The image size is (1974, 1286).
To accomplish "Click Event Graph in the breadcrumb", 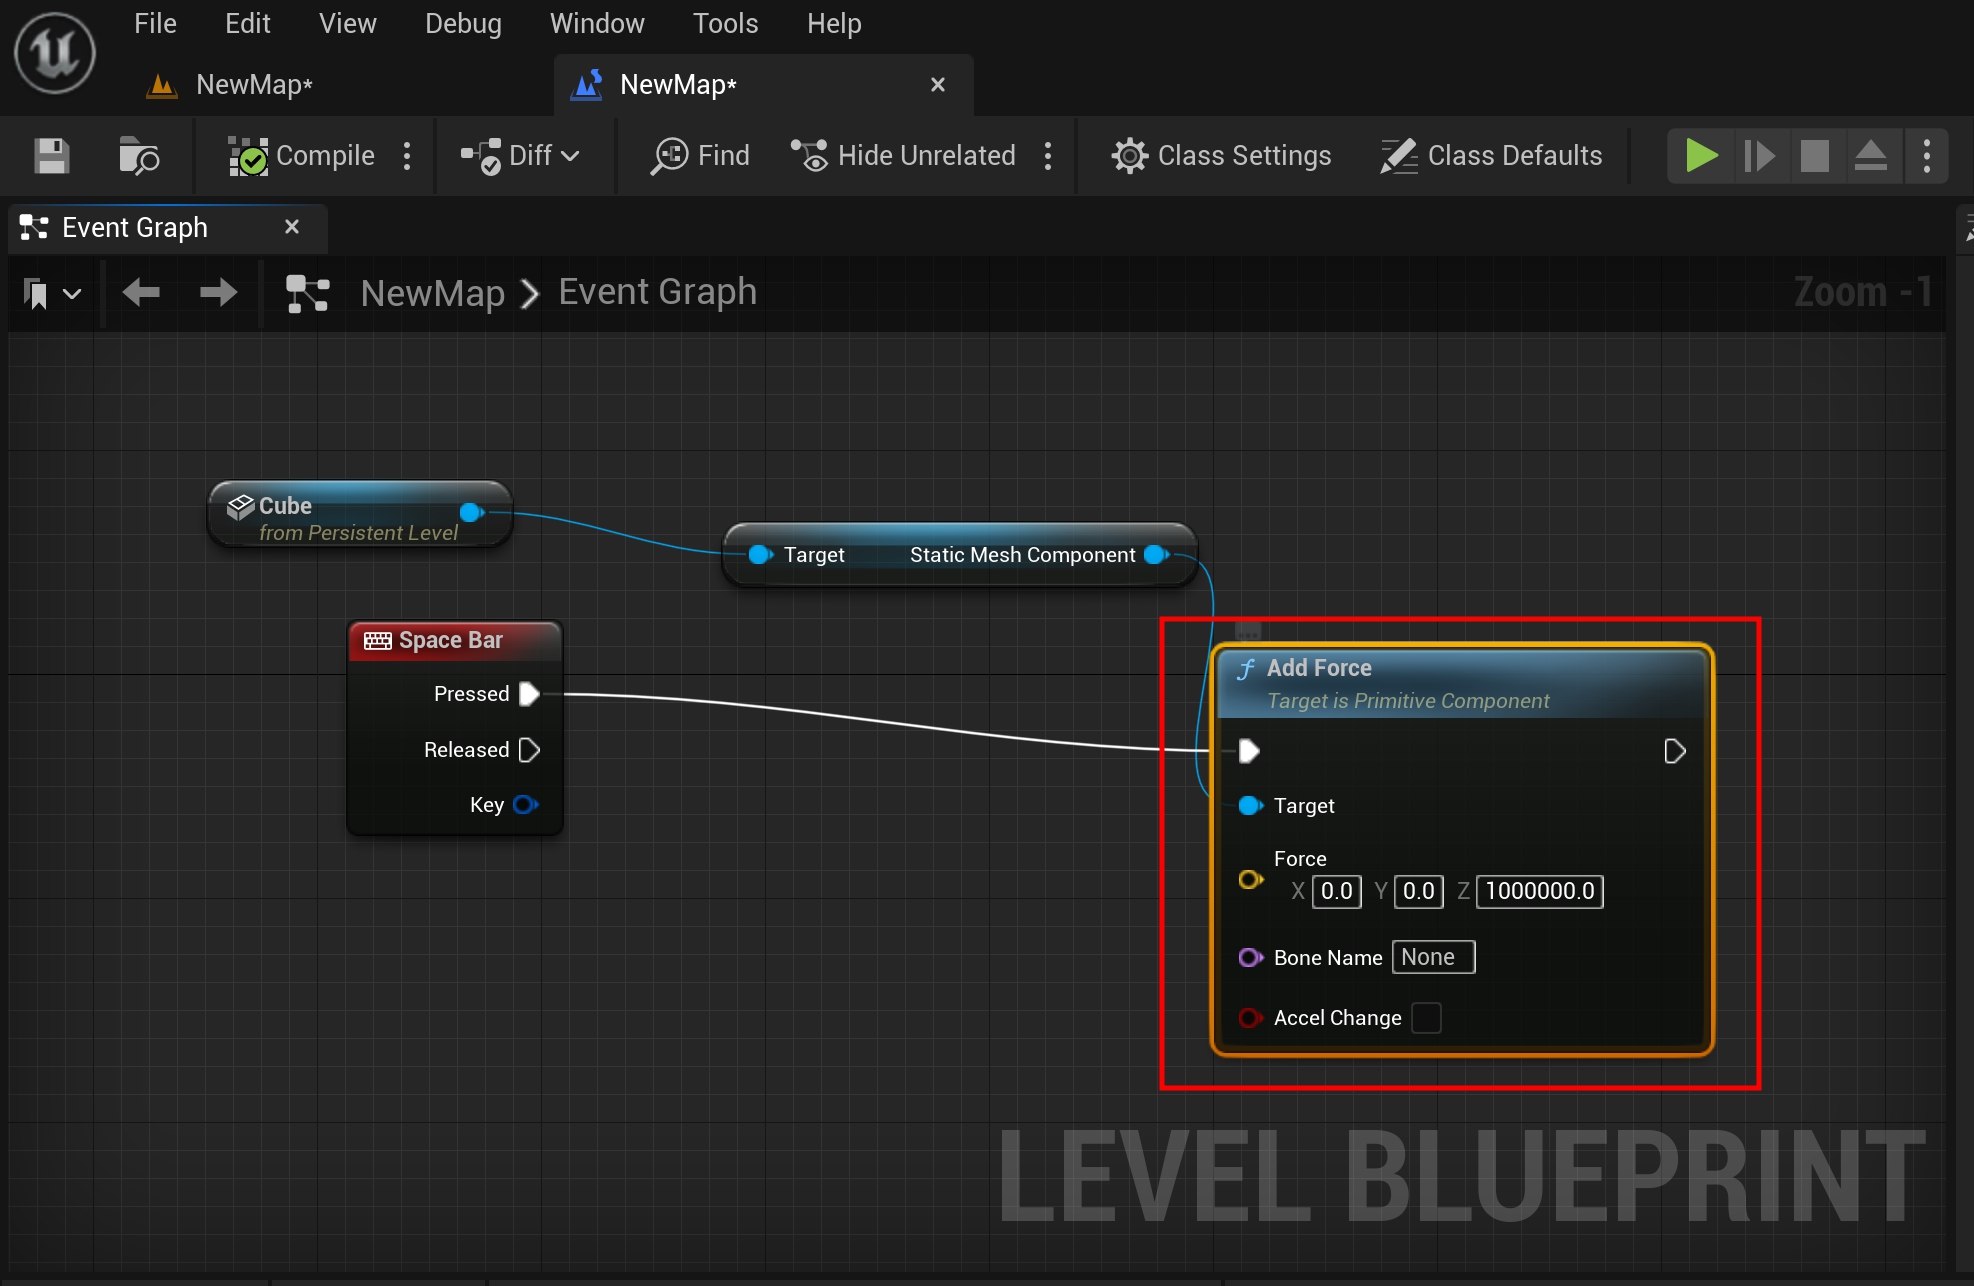I will point(657,292).
